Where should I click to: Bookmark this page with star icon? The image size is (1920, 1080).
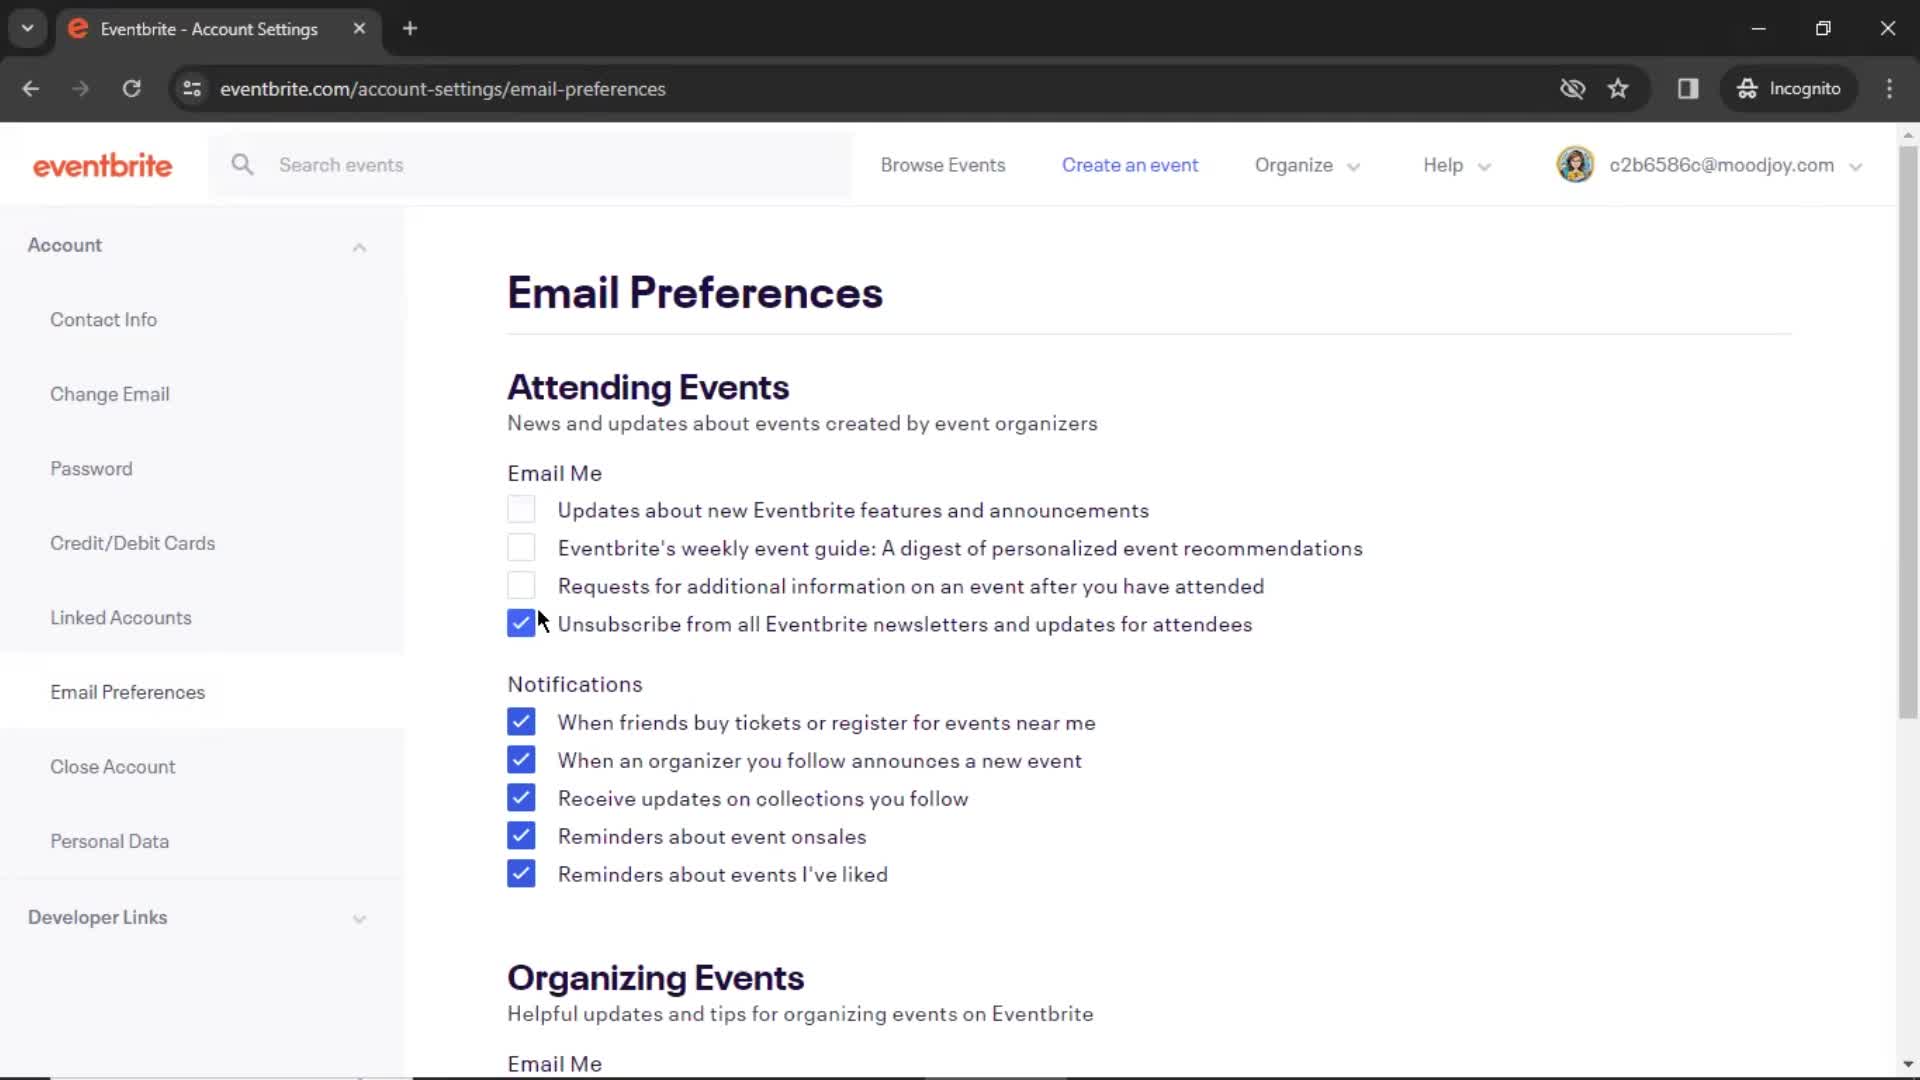(x=1618, y=88)
